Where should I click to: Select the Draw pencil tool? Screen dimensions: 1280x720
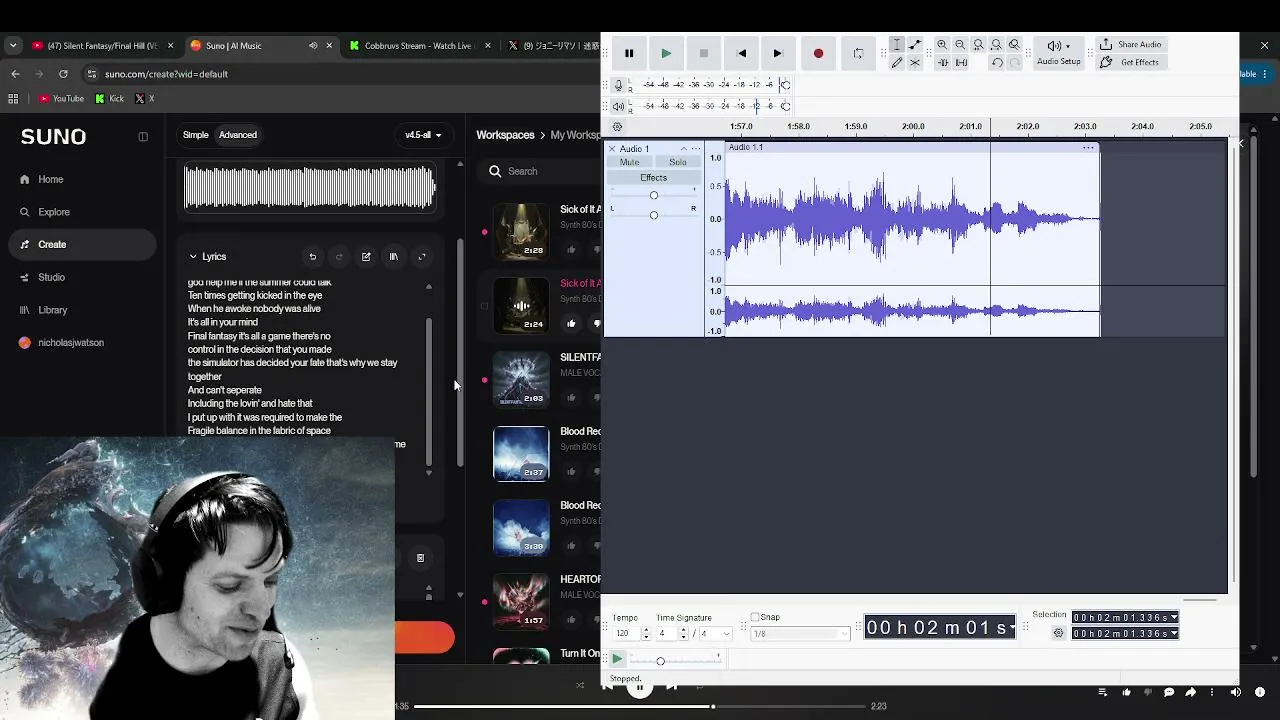pos(897,62)
